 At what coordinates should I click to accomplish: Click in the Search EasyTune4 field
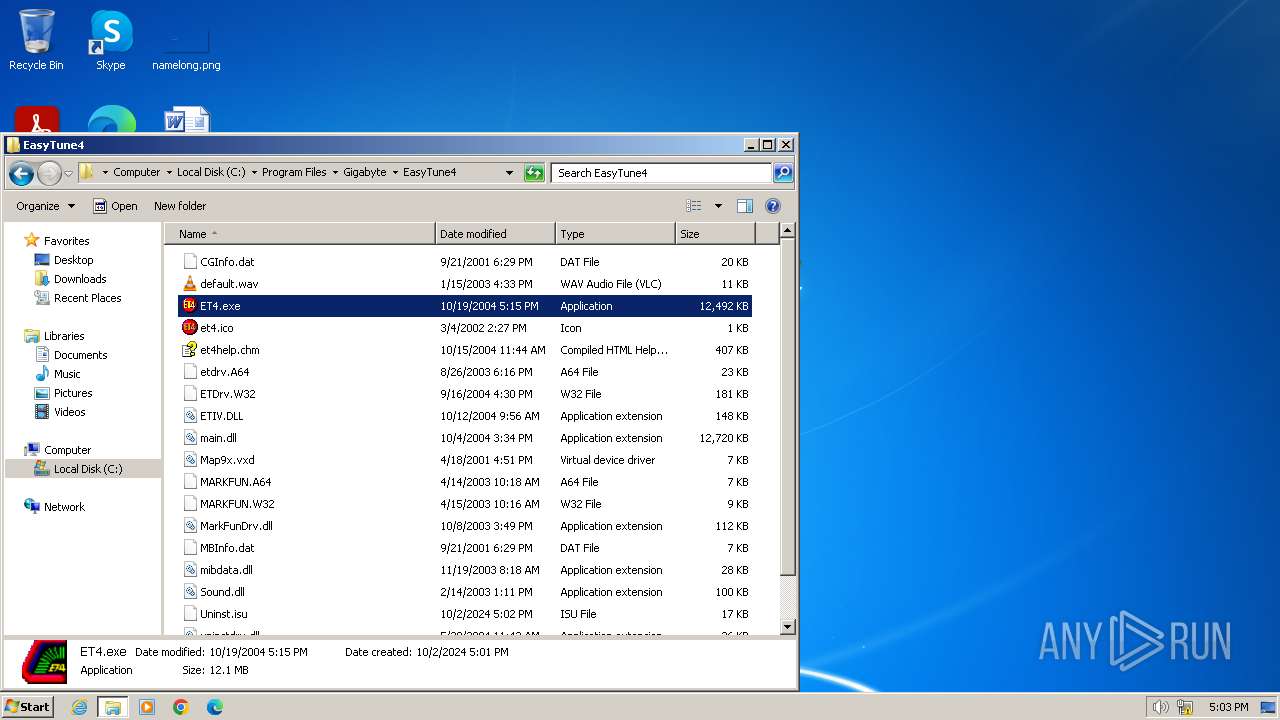661,173
